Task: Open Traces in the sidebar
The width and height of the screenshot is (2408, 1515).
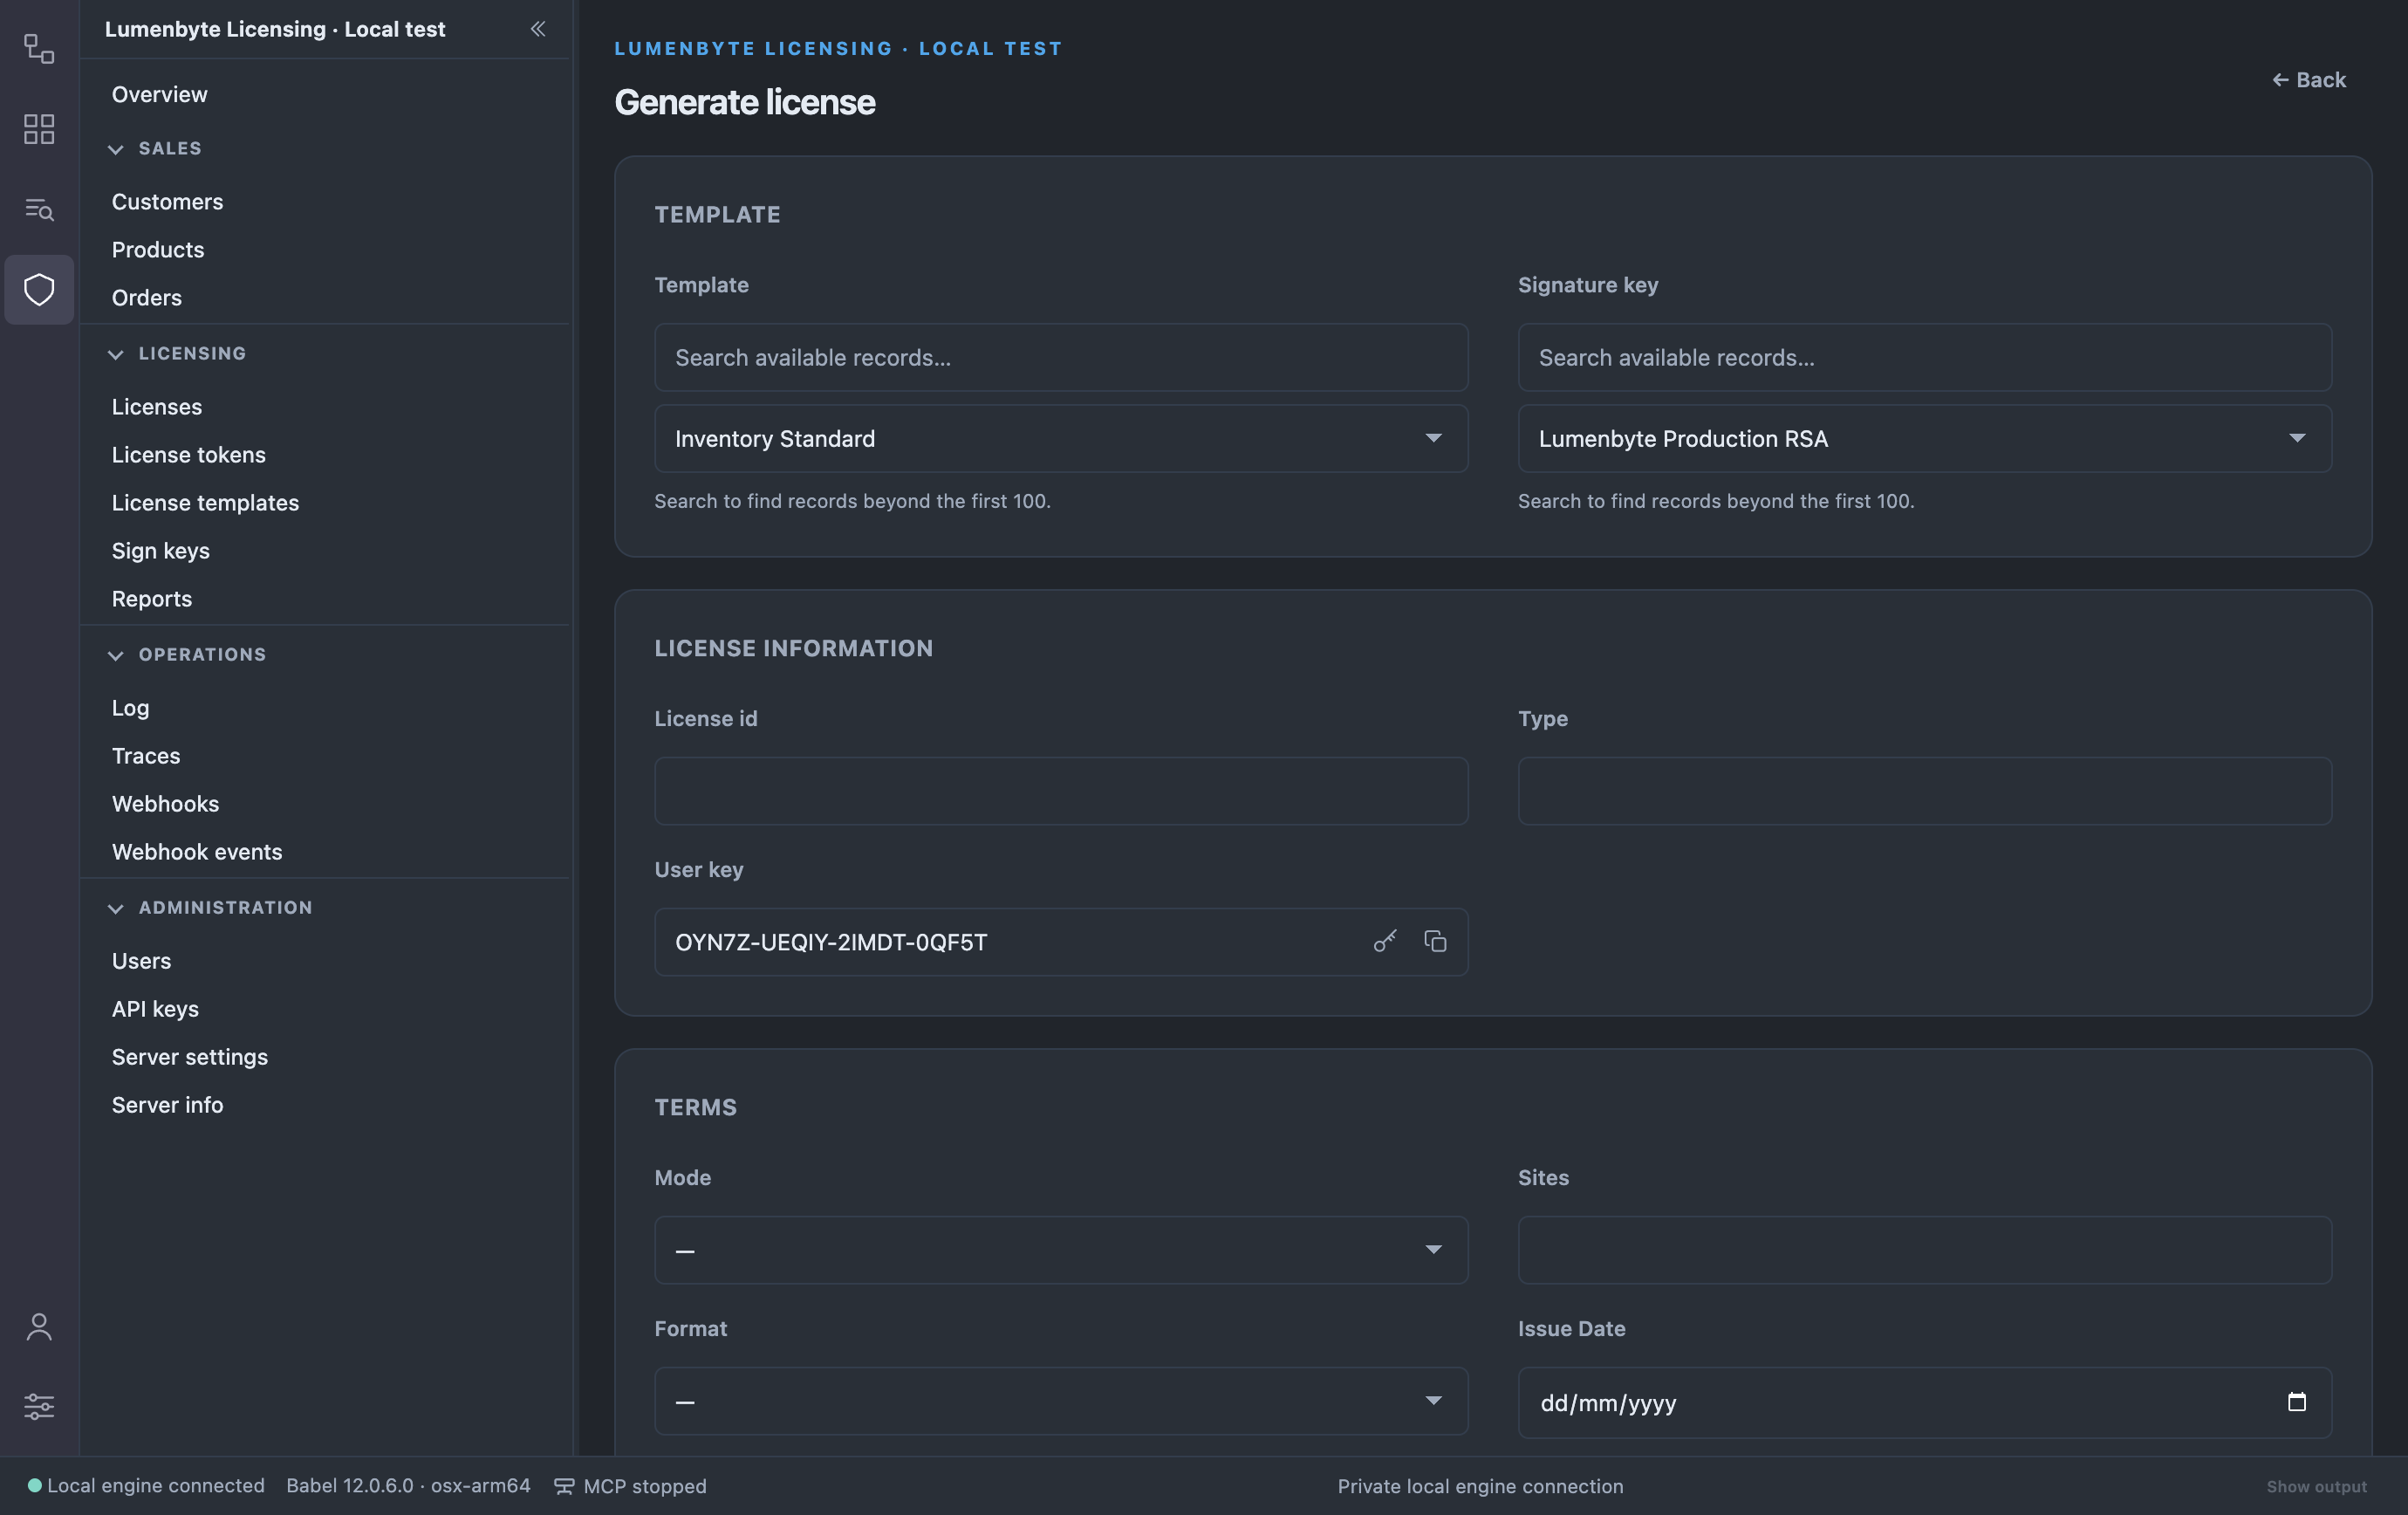Action: 146,755
